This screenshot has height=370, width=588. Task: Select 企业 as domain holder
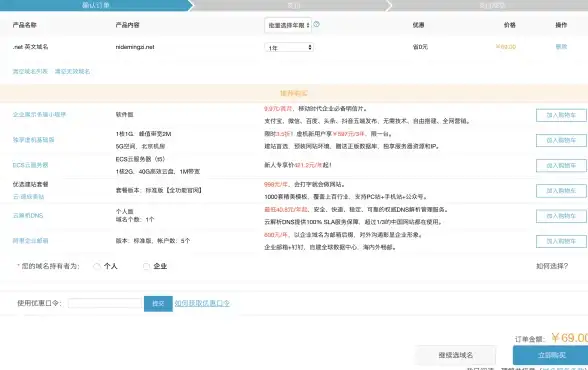coord(146,266)
